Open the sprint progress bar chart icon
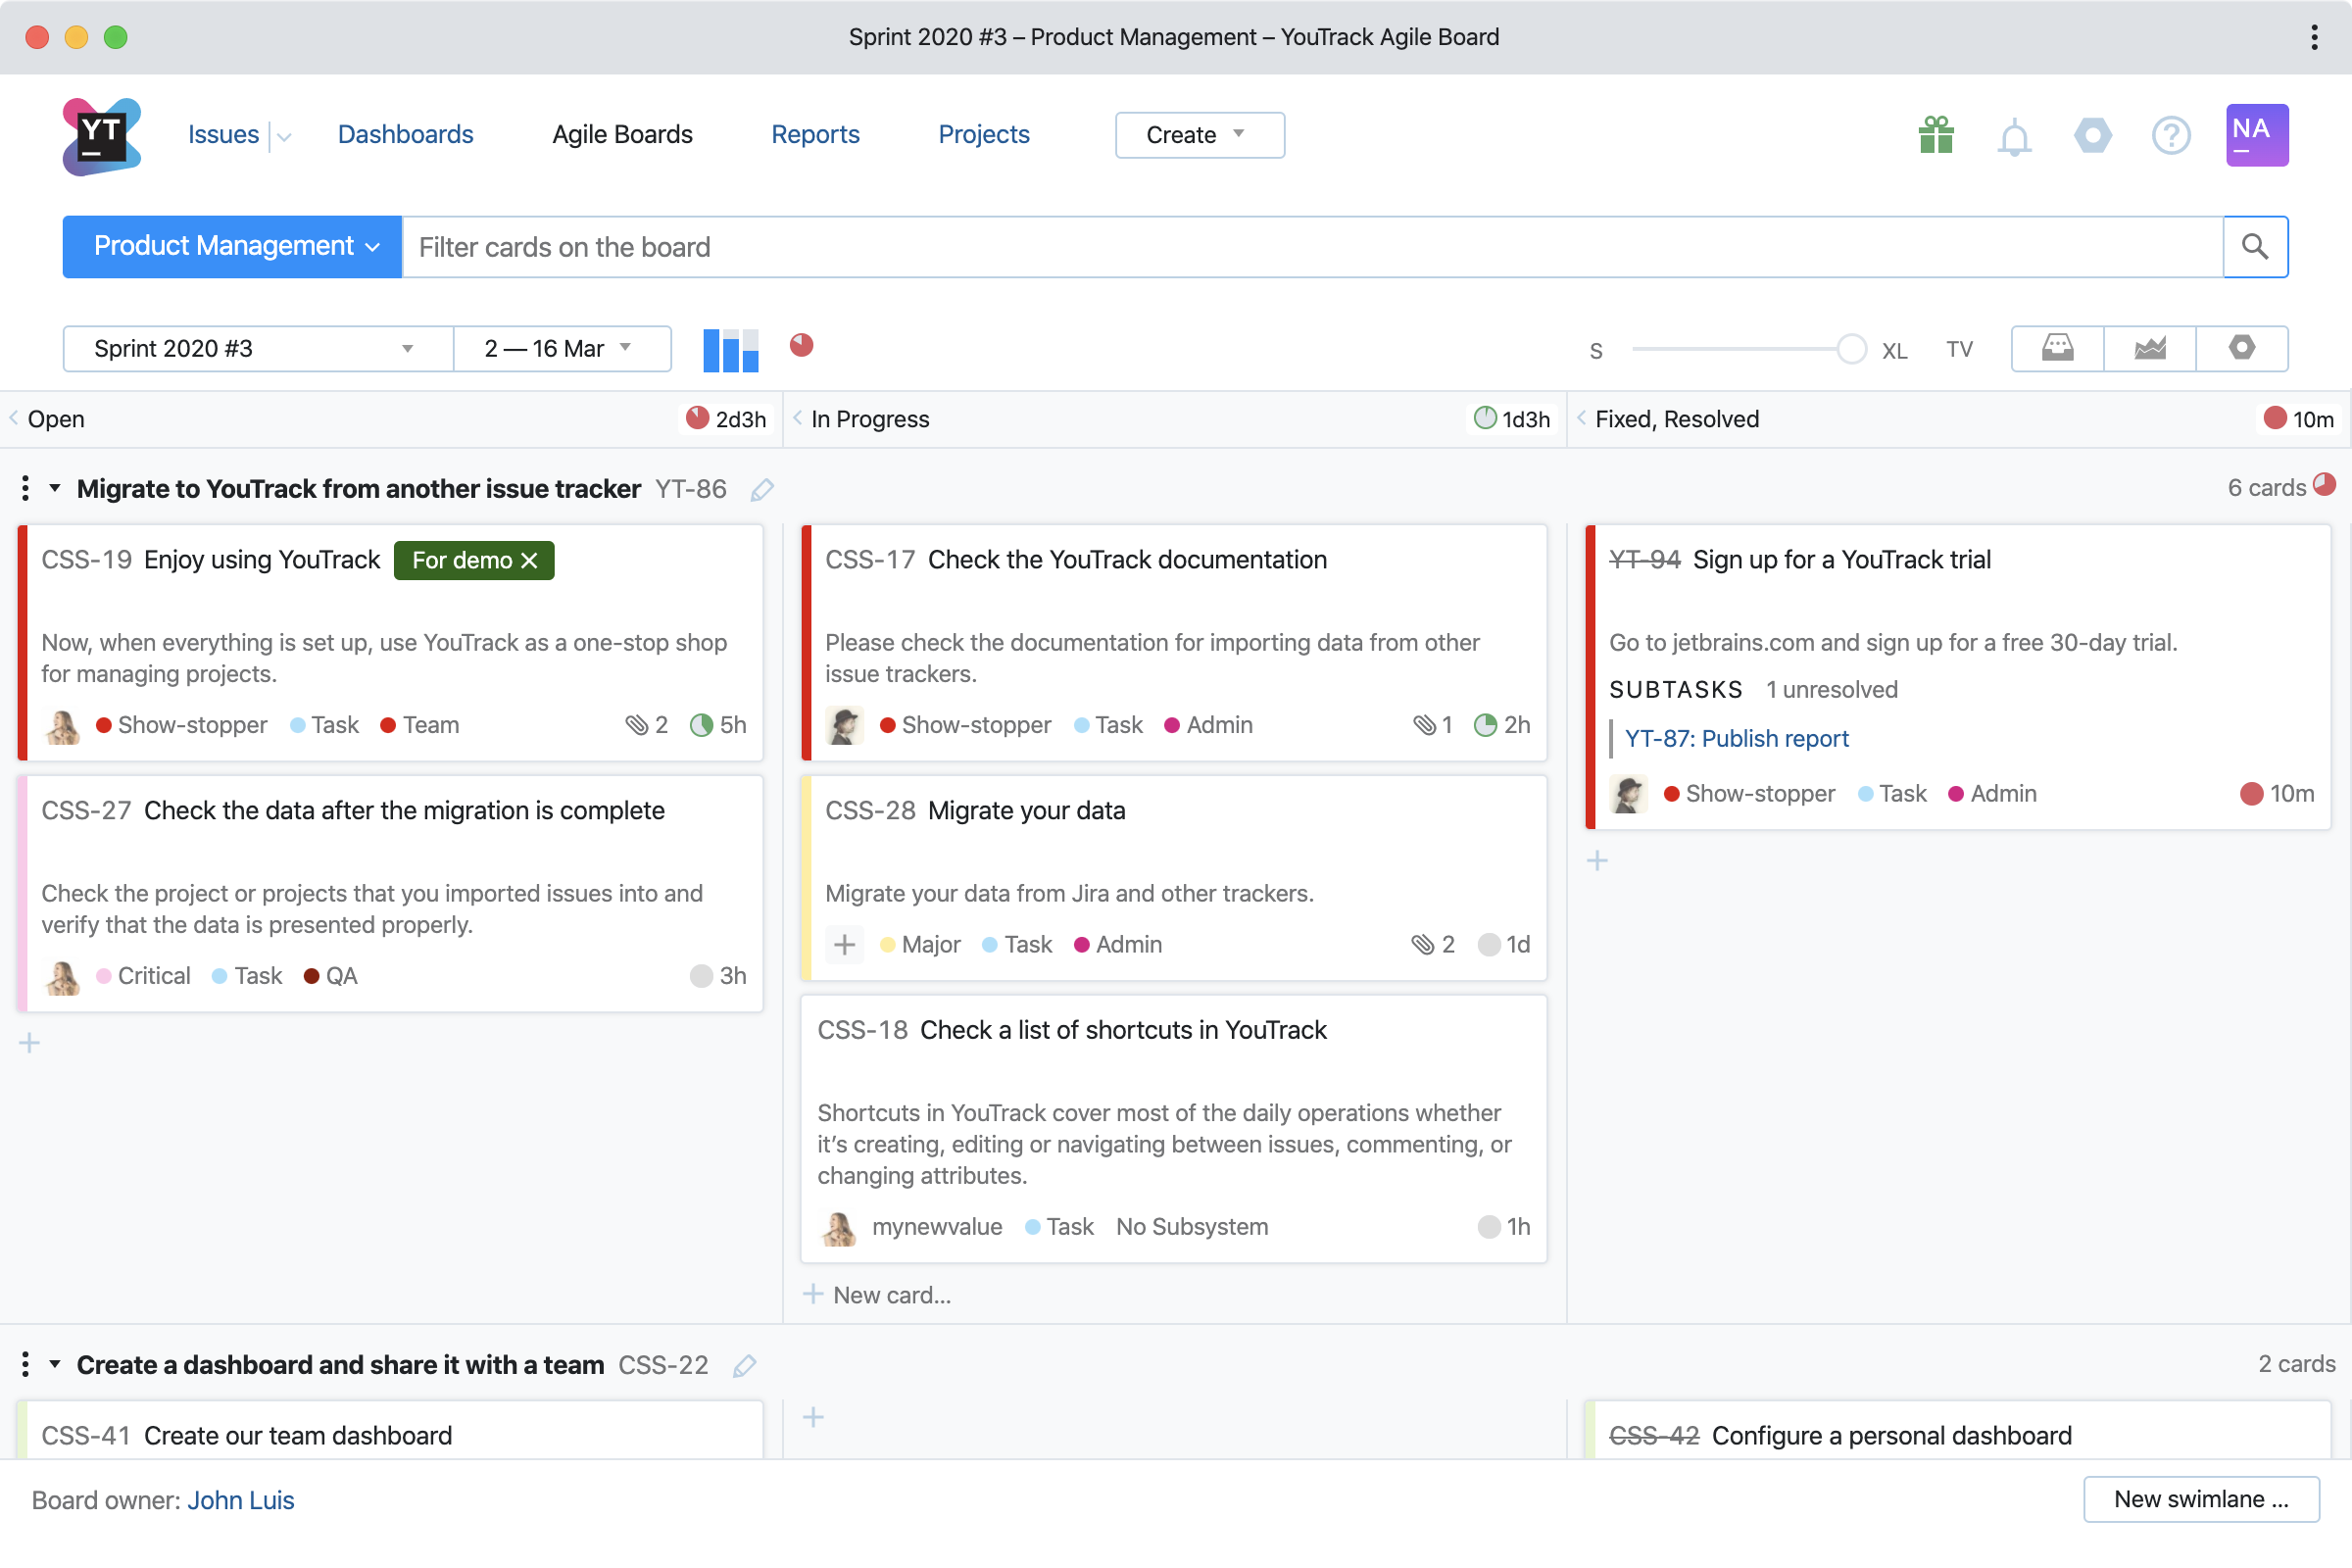Image resolution: width=2352 pixels, height=1568 pixels. 731,350
